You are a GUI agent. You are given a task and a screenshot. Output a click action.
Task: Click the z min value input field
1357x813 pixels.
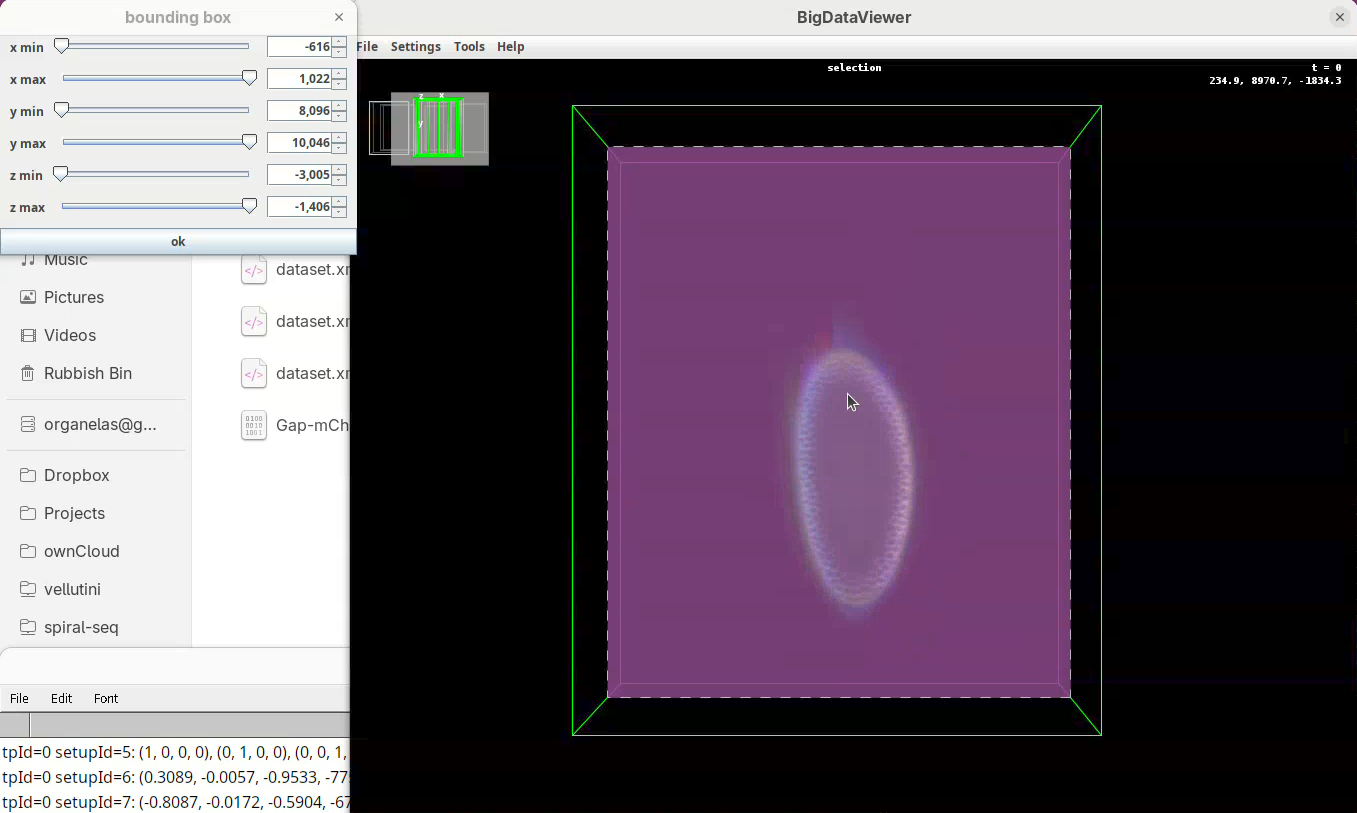pyautogui.click(x=299, y=175)
